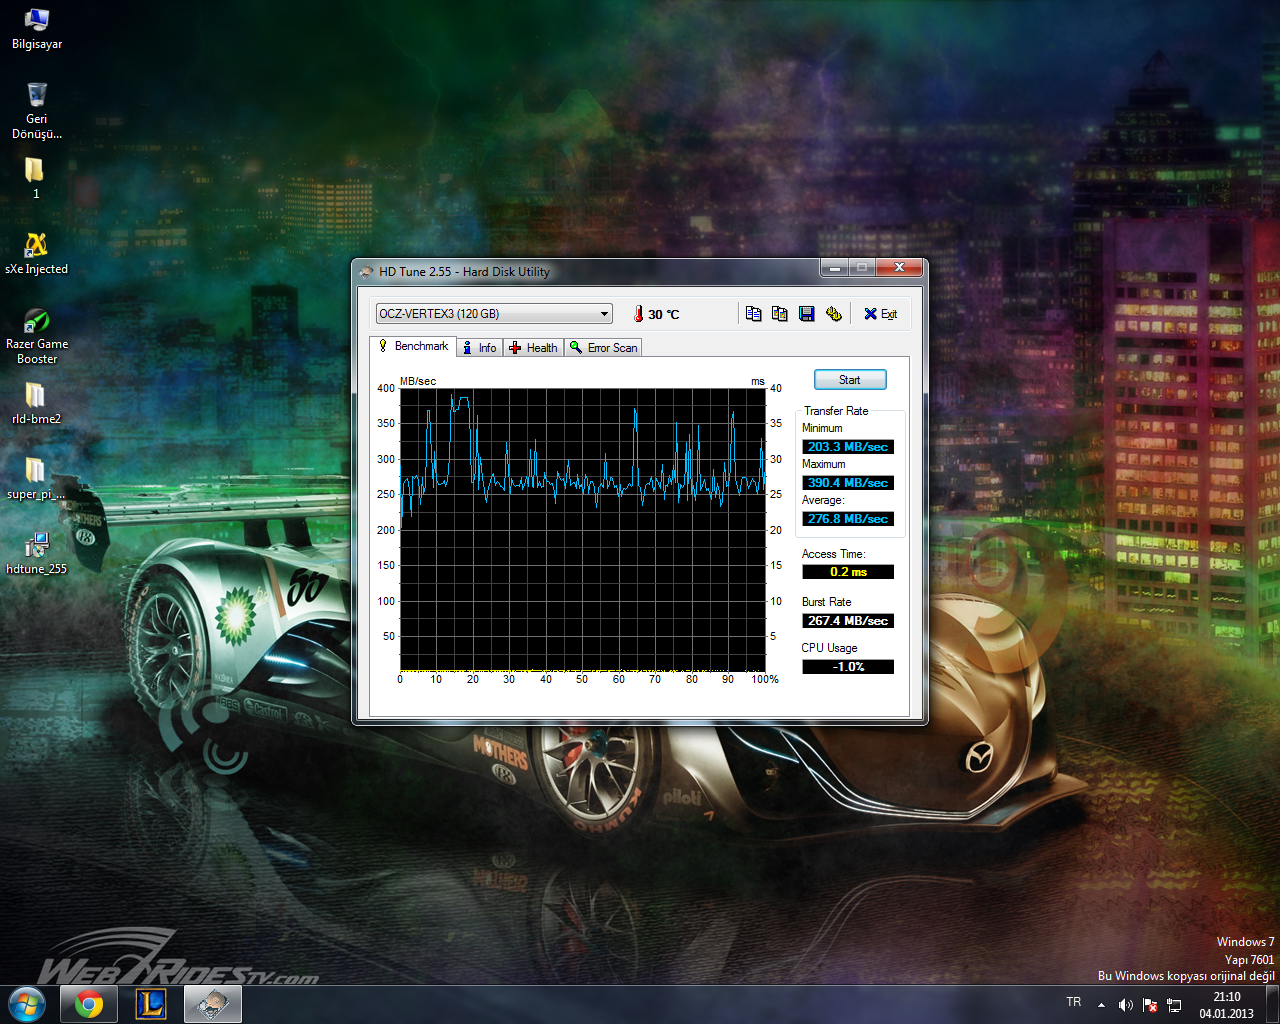The width and height of the screenshot is (1280, 1024).
Task: Open the OCZ-VERTEX3 drive dropdown
Action: click(x=494, y=314)
